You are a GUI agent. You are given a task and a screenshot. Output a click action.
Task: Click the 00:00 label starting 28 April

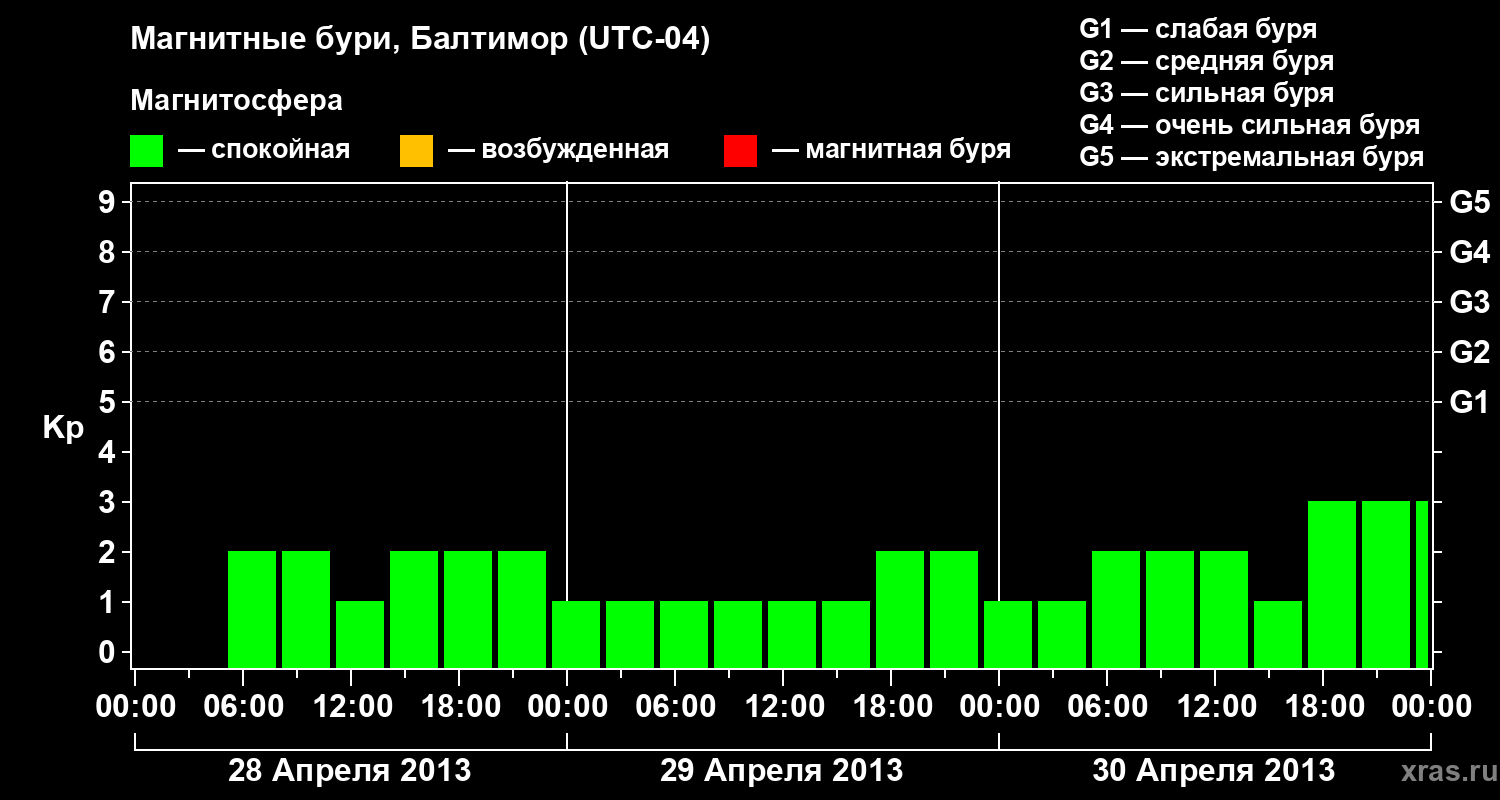click(x=134, y=707)
